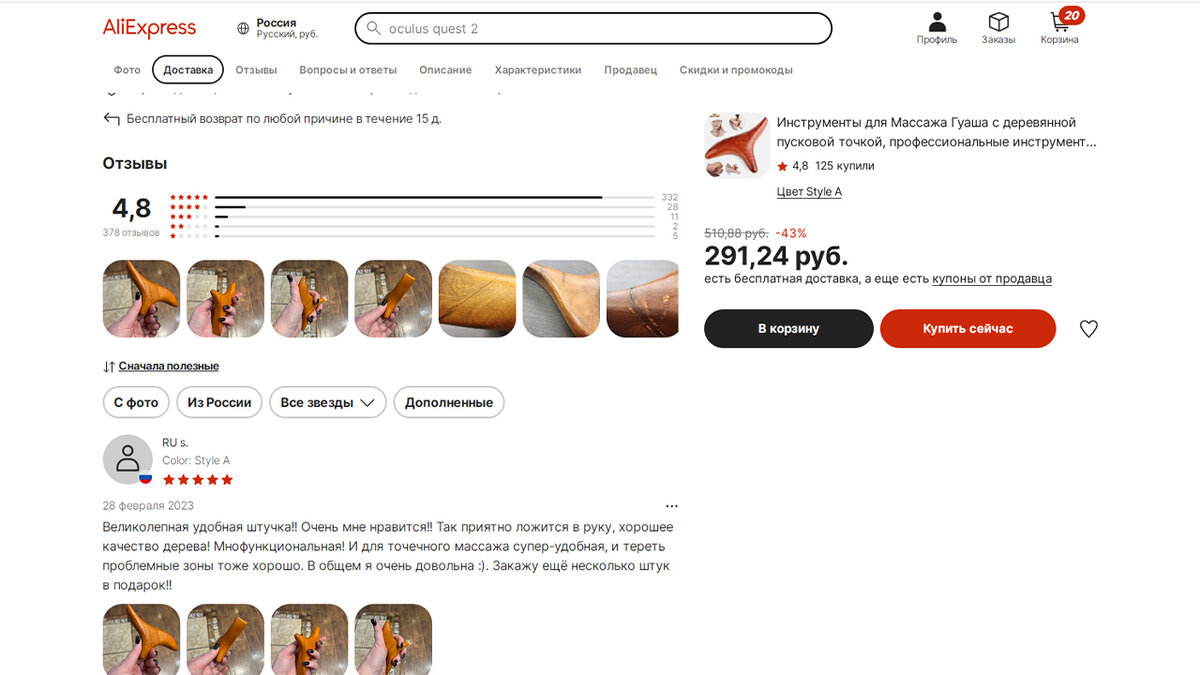Image resolution: width=1200 pixels, height=675 pixels.
Task: Open the three-dot menu on the review
Action: point(671,506)
